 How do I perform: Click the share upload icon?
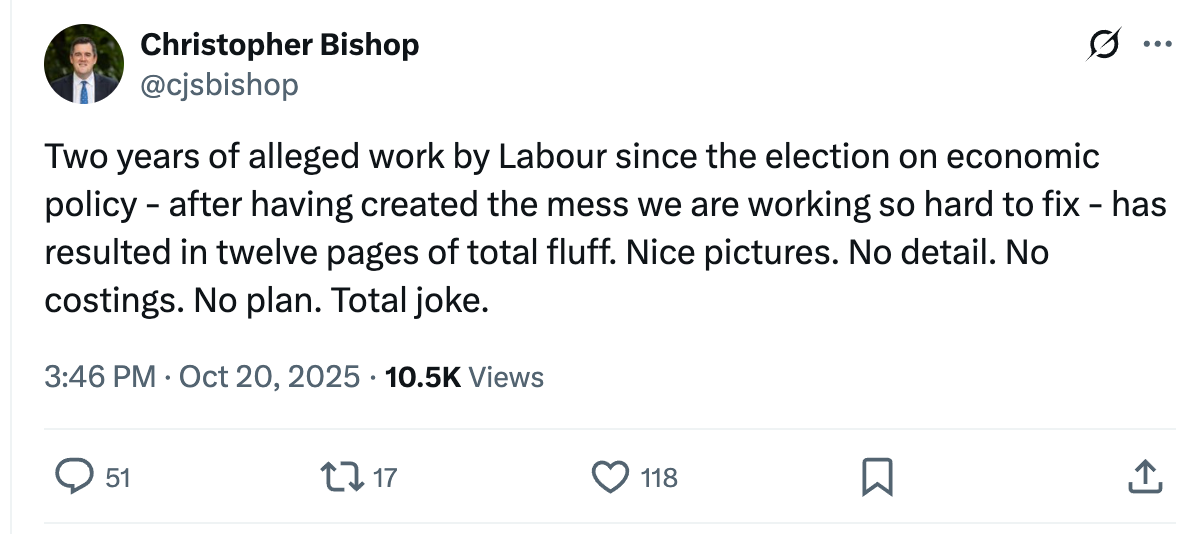pyautogui.click(x=1144, y=477)
